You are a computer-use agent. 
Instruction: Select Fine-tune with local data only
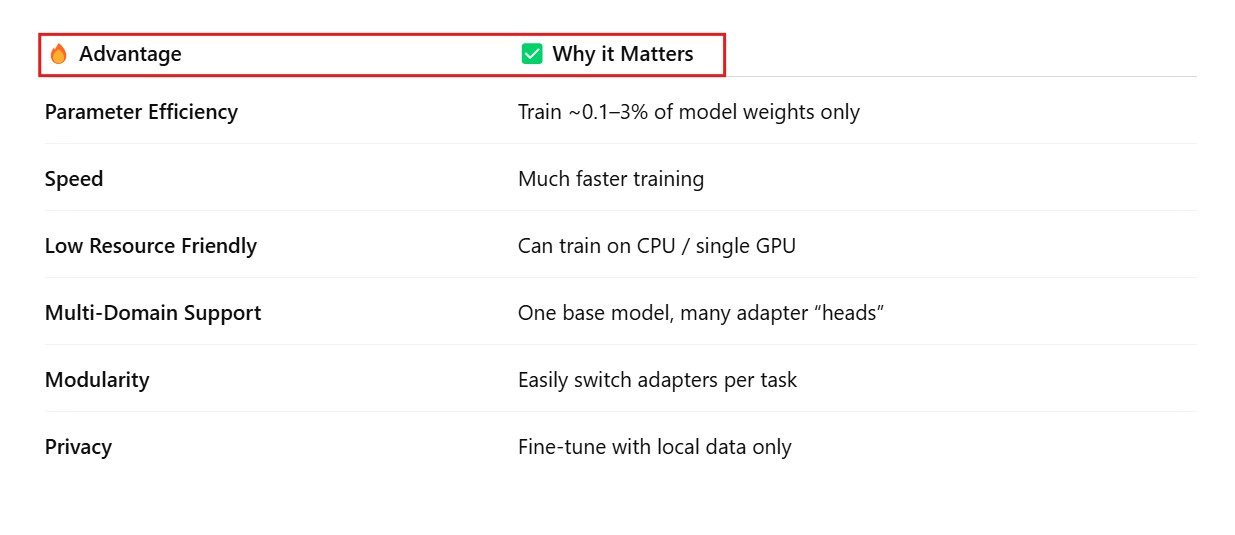point(654,447)
